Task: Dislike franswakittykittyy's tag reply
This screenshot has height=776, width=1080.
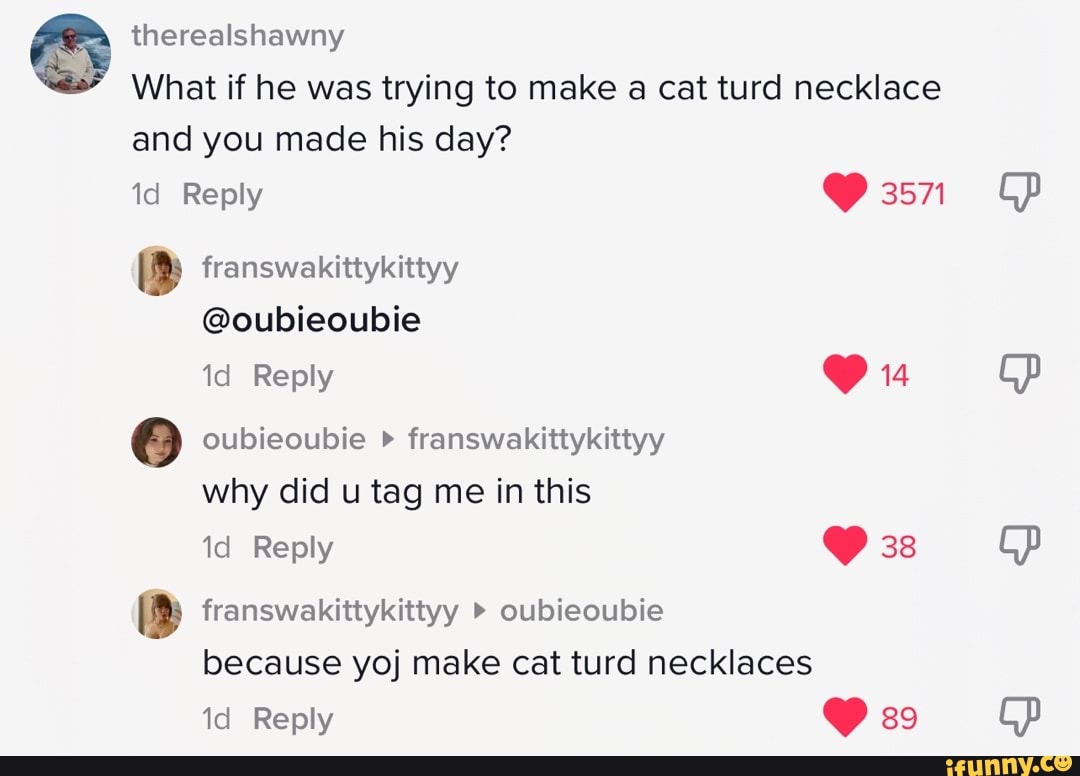Action: 1019,374
